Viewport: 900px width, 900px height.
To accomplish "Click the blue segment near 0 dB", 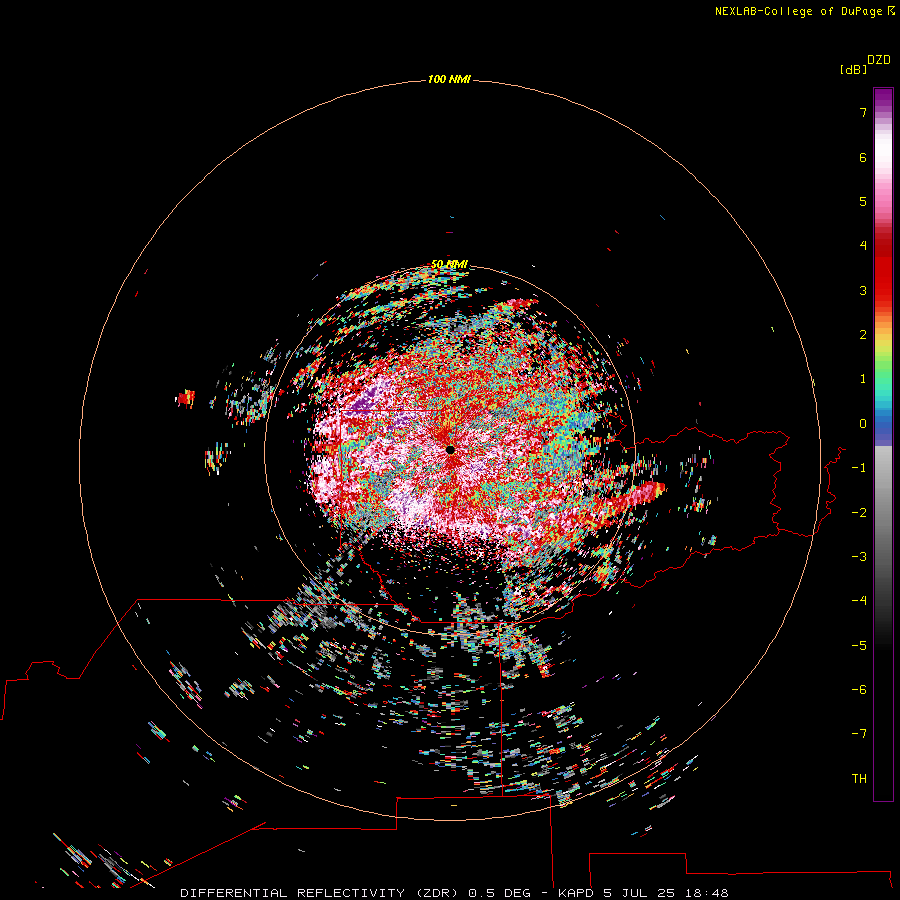I will (883, 425).
